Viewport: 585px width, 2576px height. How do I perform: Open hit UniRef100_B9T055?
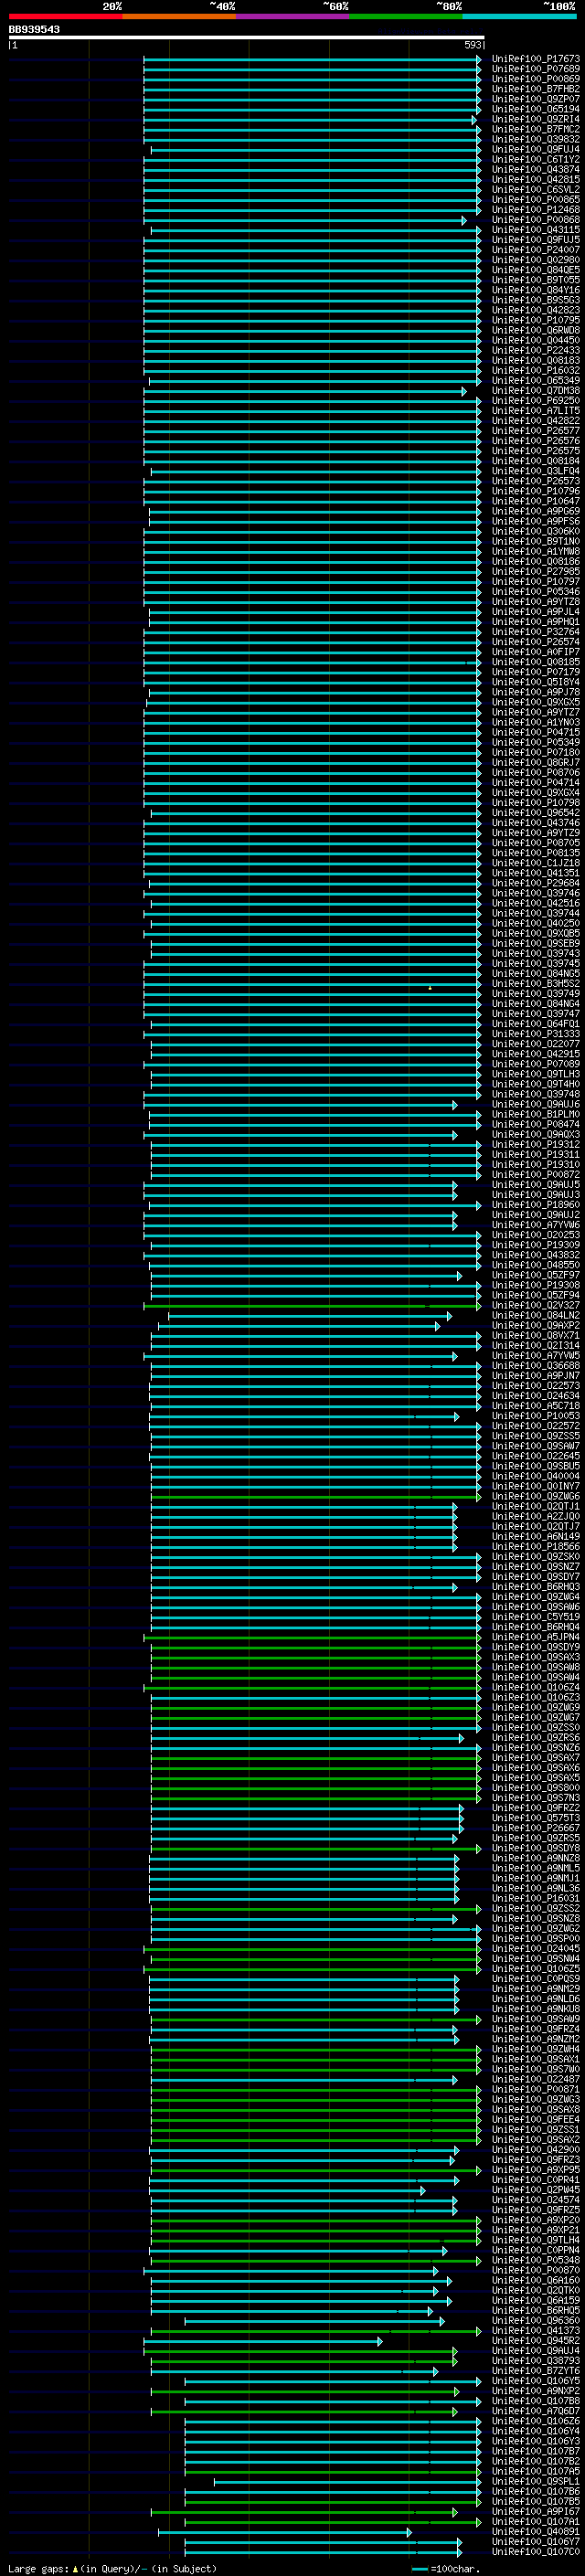click(536, 280)
